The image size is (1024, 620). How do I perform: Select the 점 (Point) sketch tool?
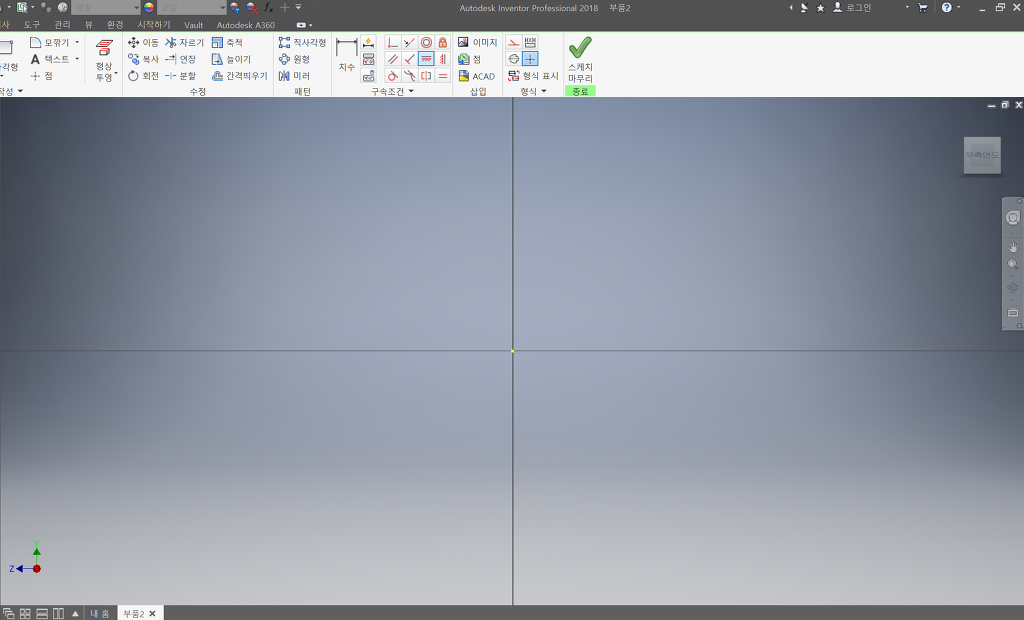41,76
